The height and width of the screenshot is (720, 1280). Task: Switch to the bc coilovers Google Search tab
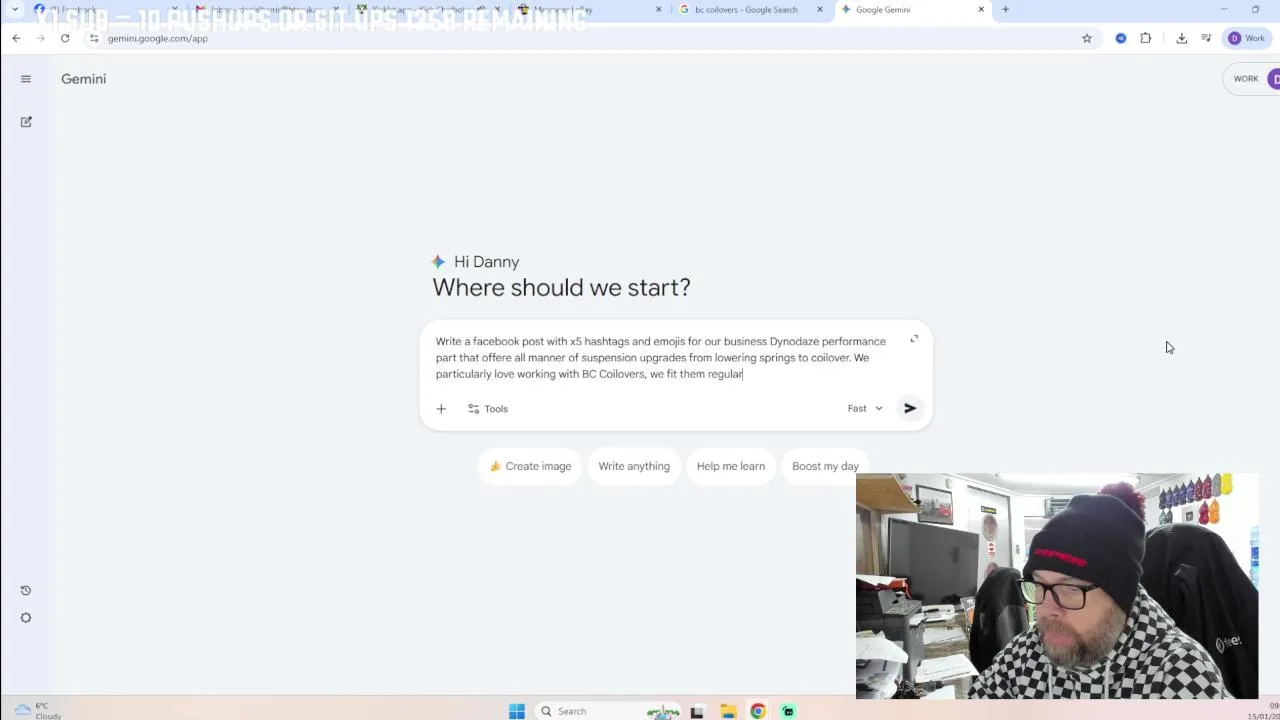pyautogui.click(x=745, y=9)
